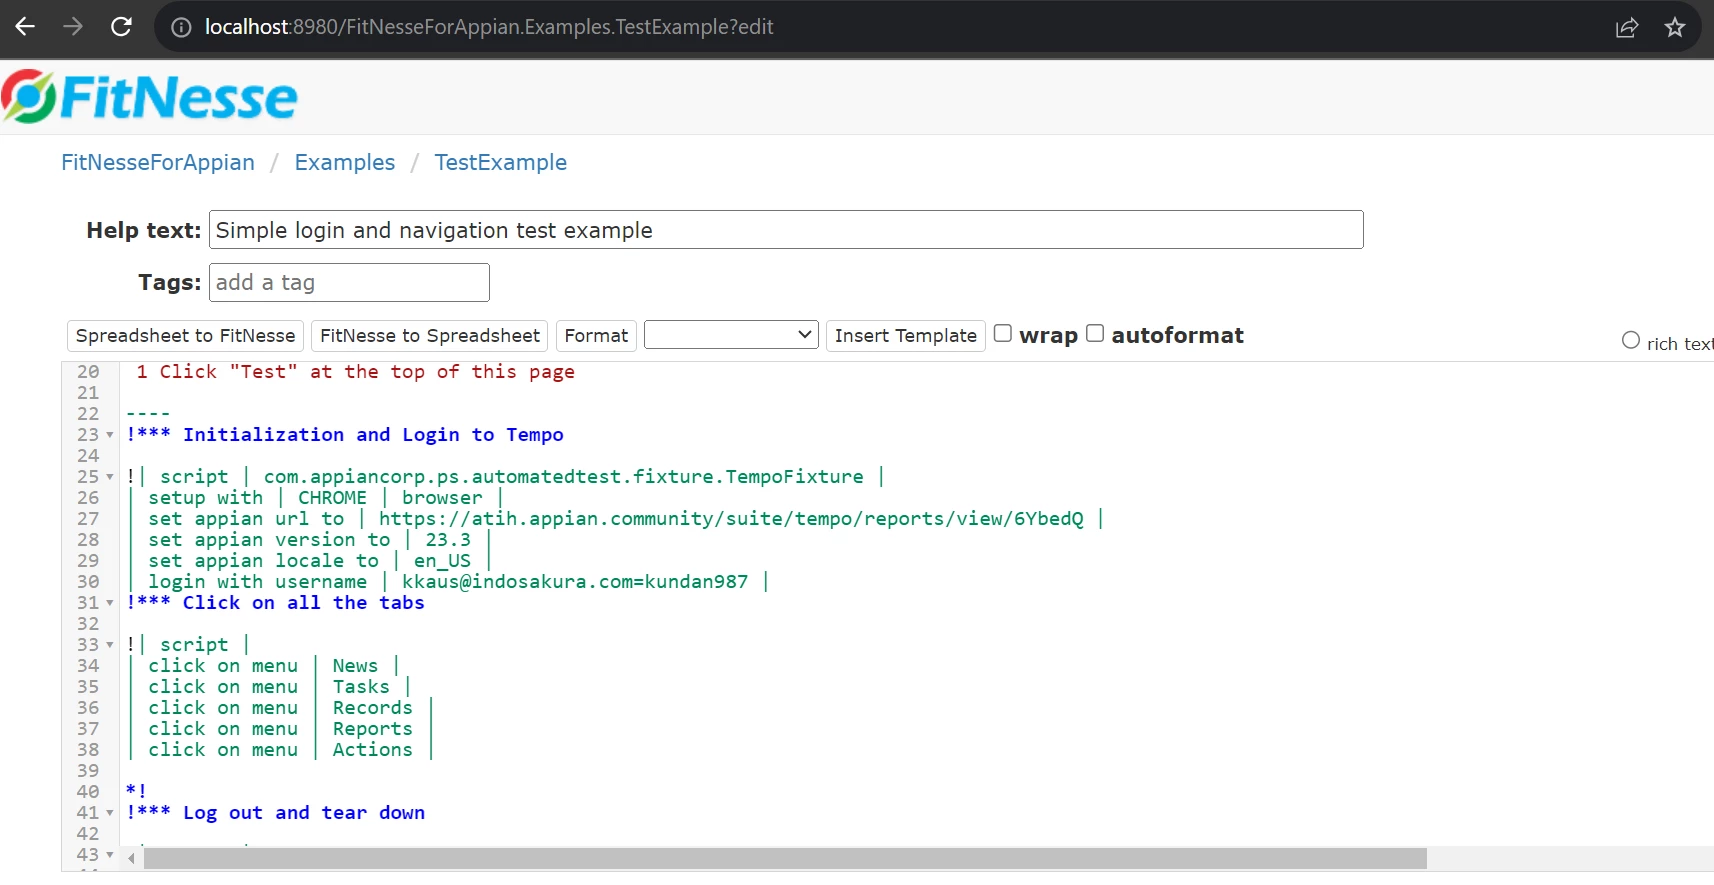Image resolution: width=1714 pixels, height=885 pixels.
Task: Focus the 'add a tag' Tags field
Action: (x=349, y=283)
